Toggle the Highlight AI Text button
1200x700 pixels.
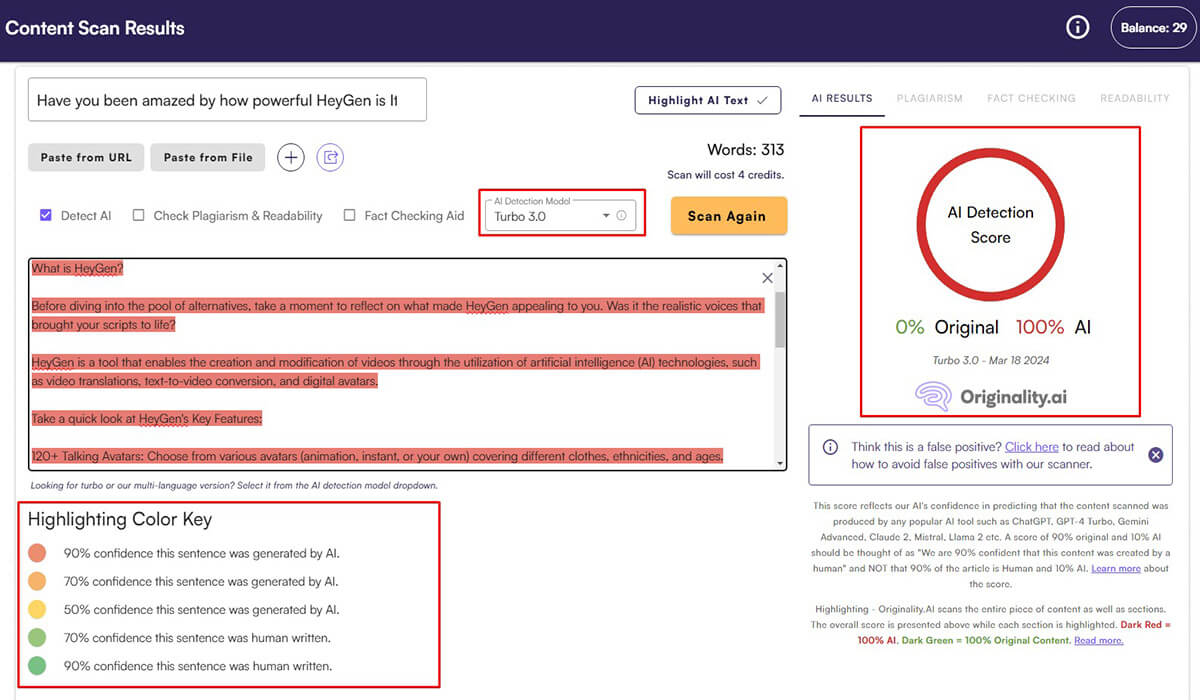[707, 100]
